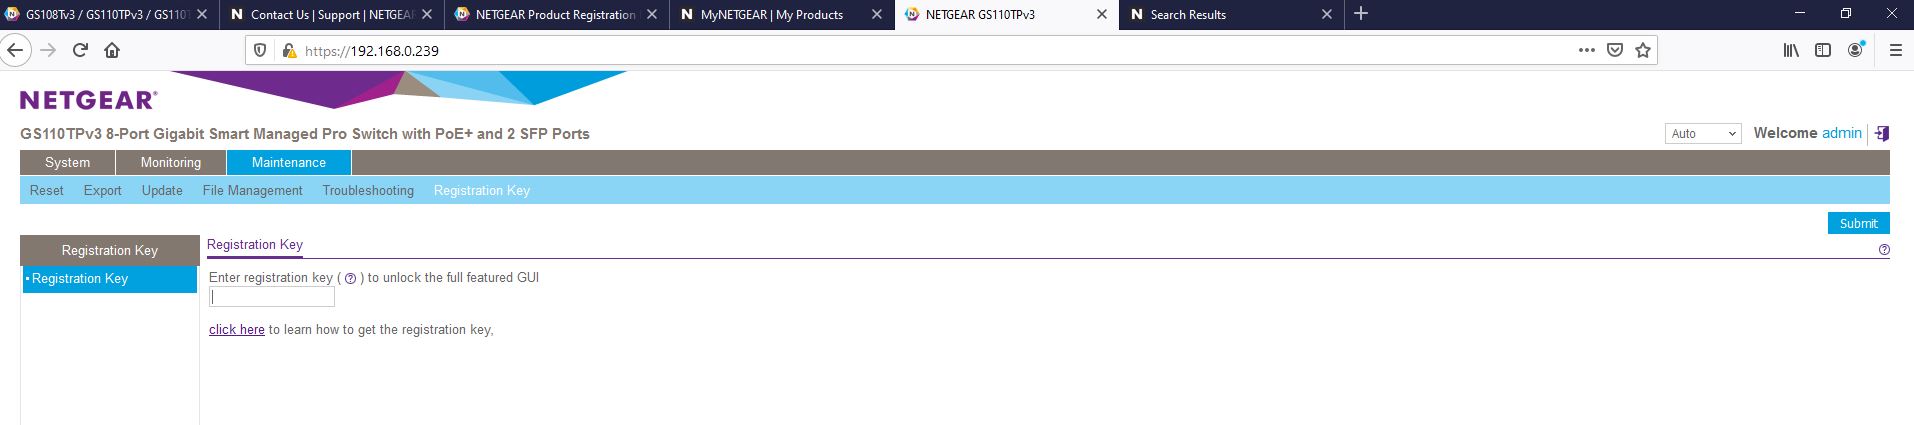Open the Reset submenu
The height and width of the screenshot is (425, 1914).
coord(46,190)
